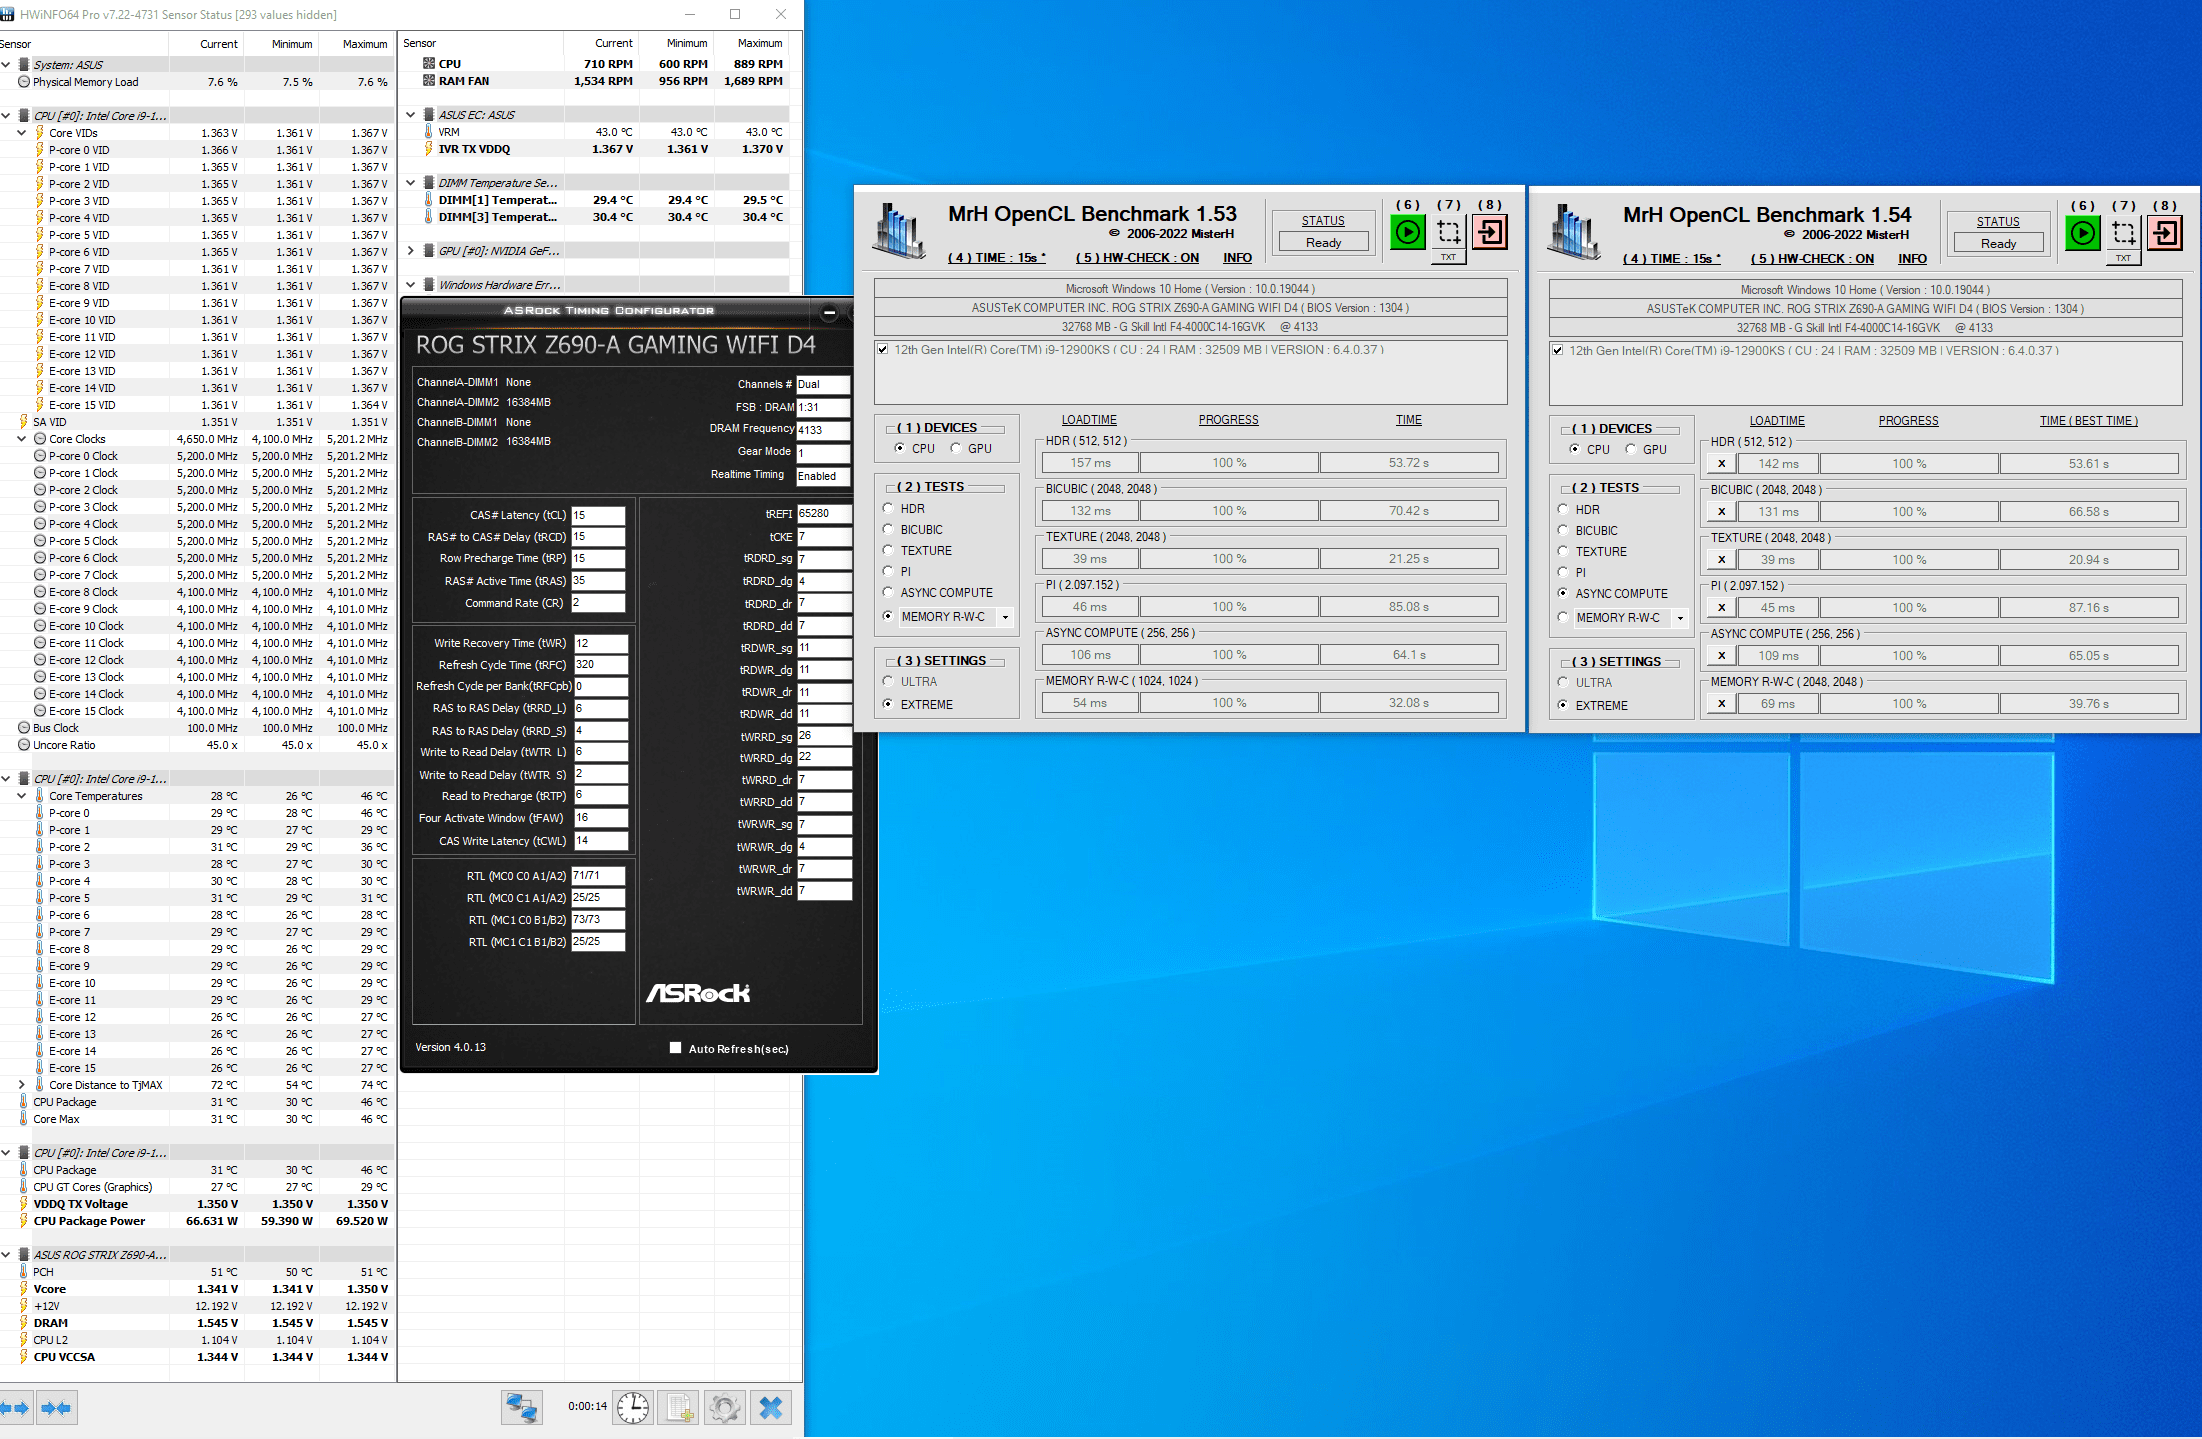
Task: Select ULTRA setting in Benchmark 1.53
Action: click(x=888, y=681)
